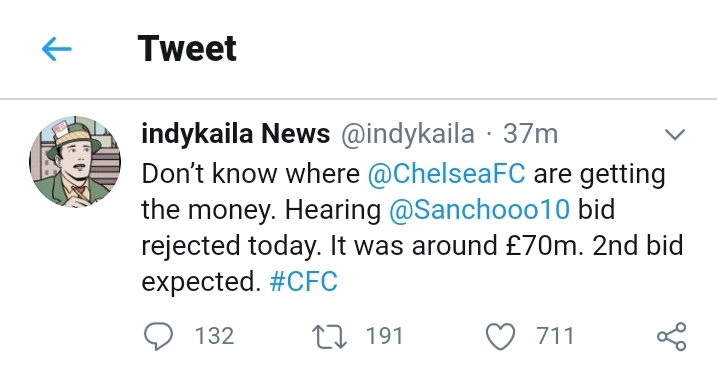This screenshot has height=372, width=717.
Task: Expand the tweet options chevron
Action: pos(674,134)
